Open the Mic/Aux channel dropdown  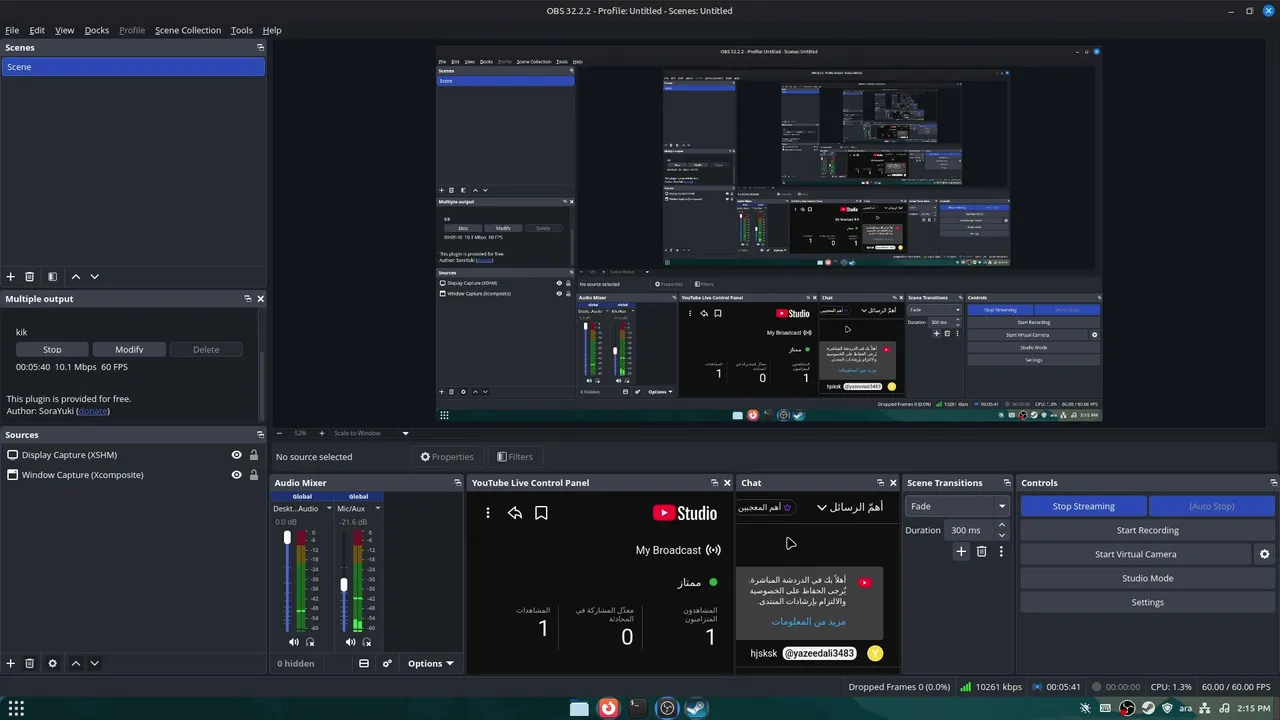click(377, 508)
